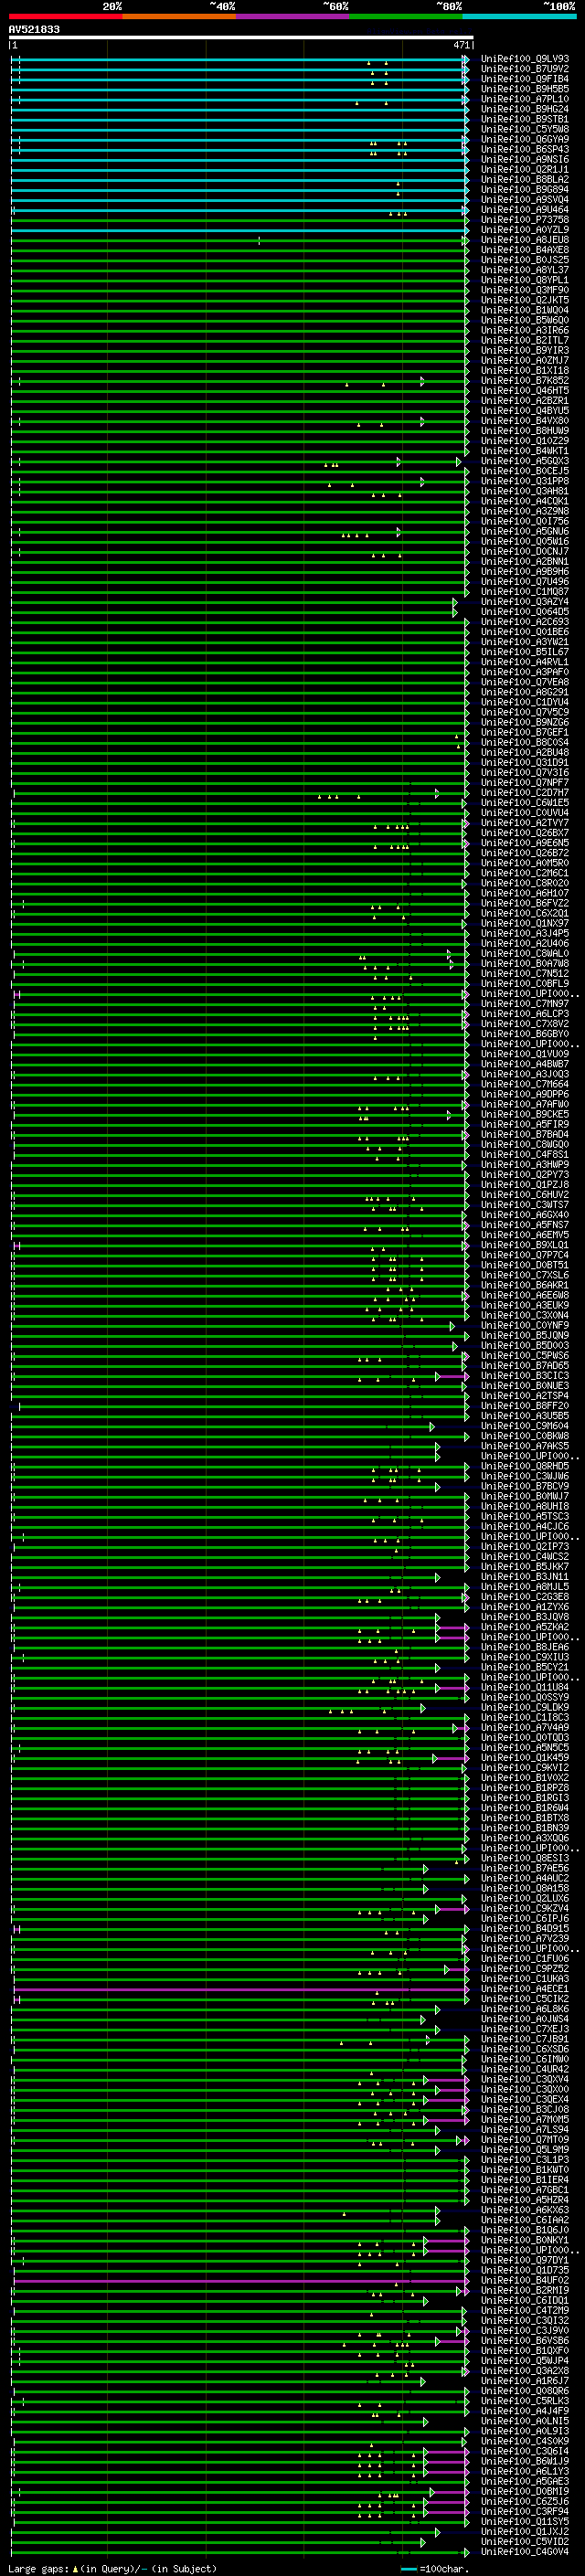The width and height of the screenshot is (585, 2576).
Task: Open hit UniRef100_A3YW21
Action: click(525, 641)
